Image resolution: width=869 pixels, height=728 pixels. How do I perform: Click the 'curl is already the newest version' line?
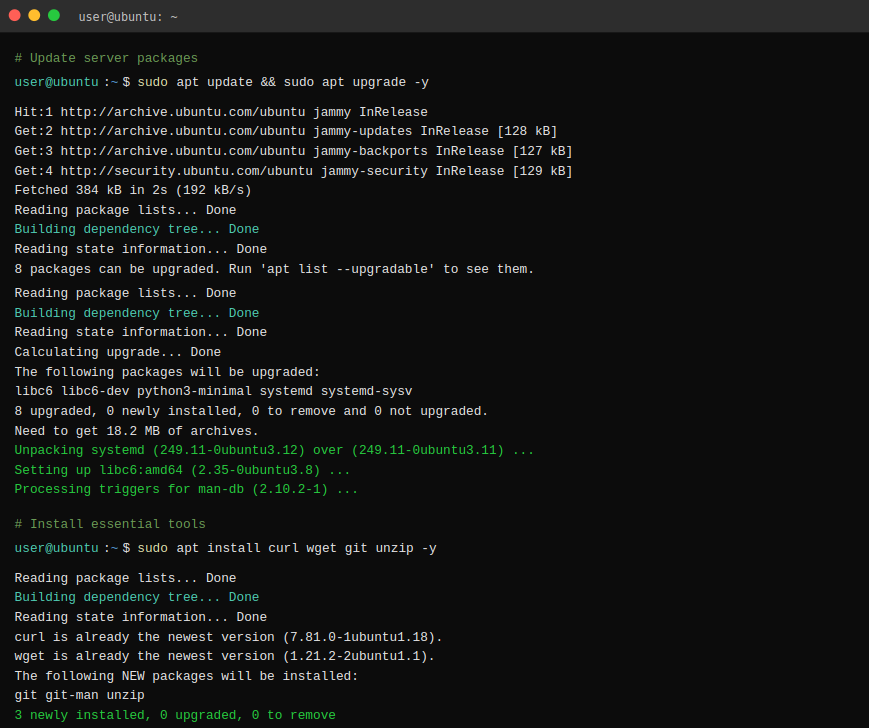228,637
